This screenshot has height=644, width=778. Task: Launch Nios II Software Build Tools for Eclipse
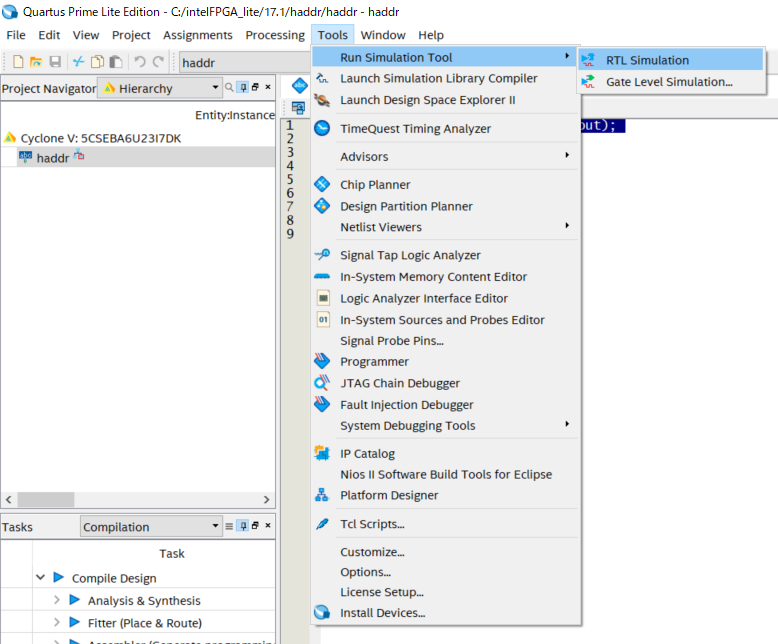(445, 474)
